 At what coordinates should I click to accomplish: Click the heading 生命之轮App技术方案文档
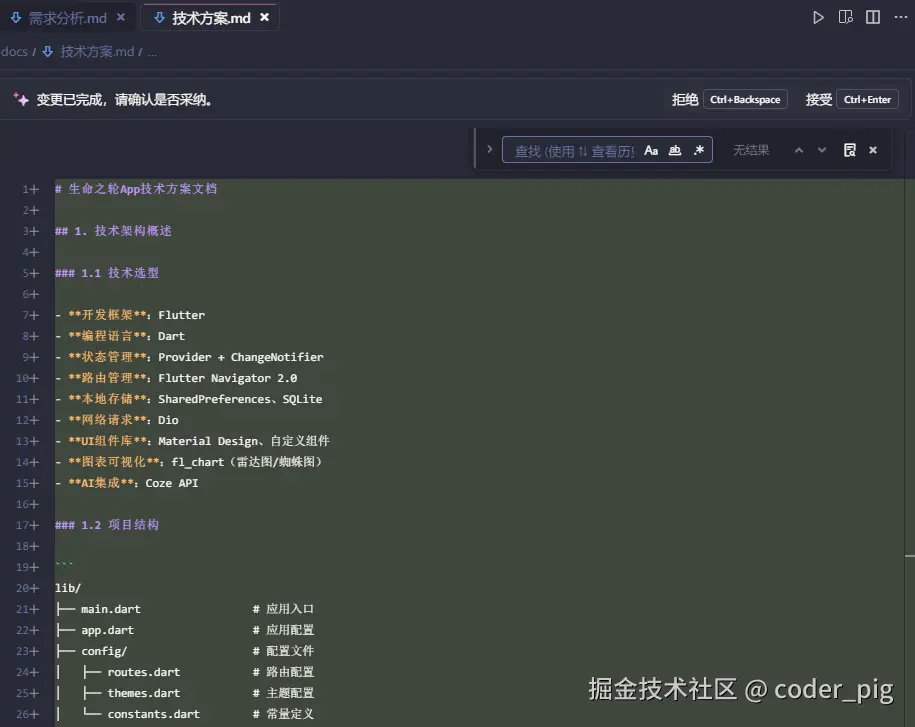click(x=136, y=188)
